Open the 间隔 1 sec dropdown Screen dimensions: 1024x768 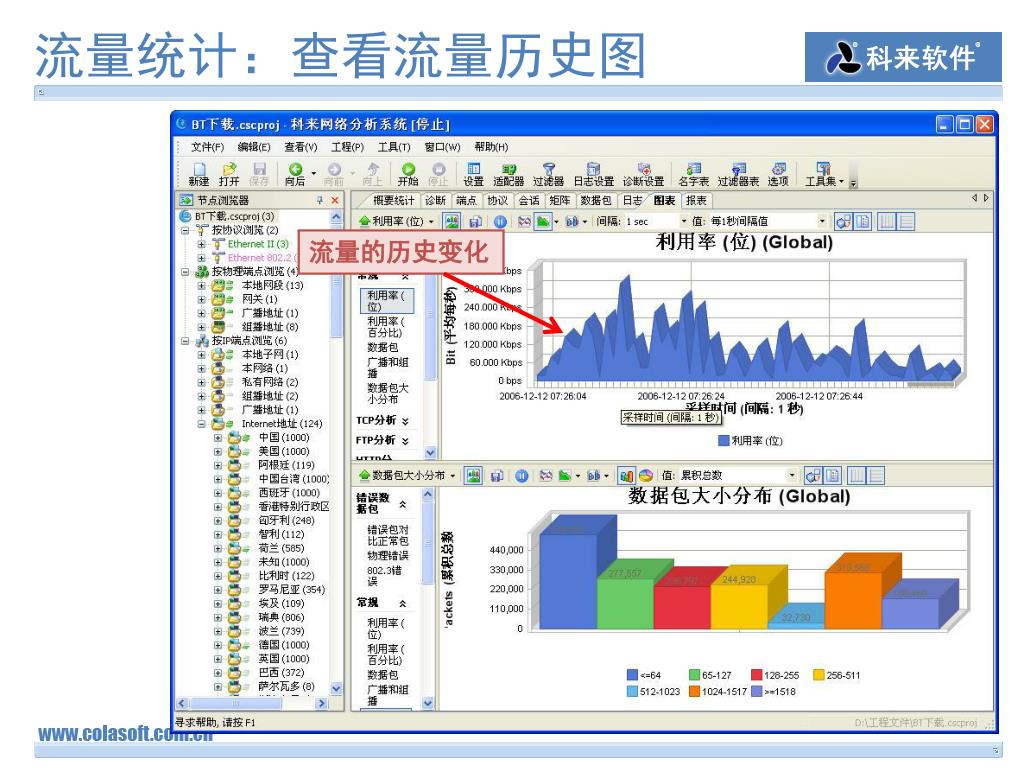point(684,221)
